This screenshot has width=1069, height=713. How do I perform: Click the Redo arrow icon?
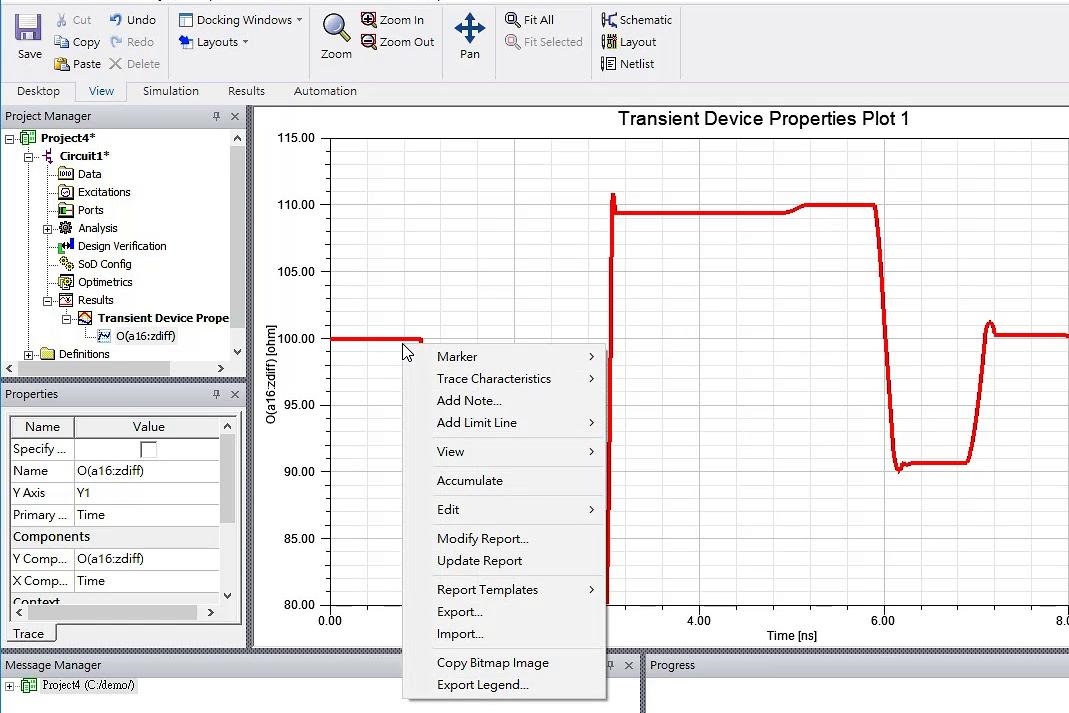[116, 42]
